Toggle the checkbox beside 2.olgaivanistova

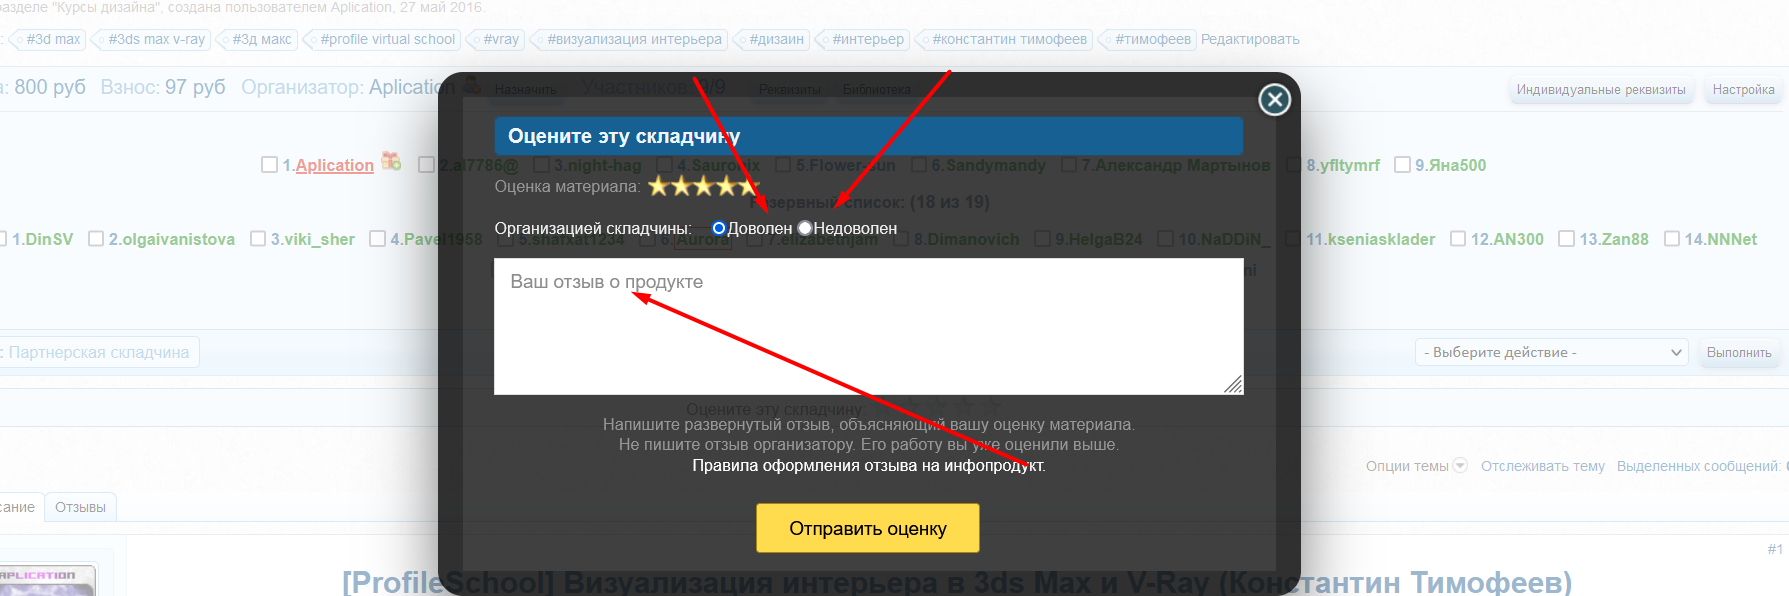pos(96,238)
